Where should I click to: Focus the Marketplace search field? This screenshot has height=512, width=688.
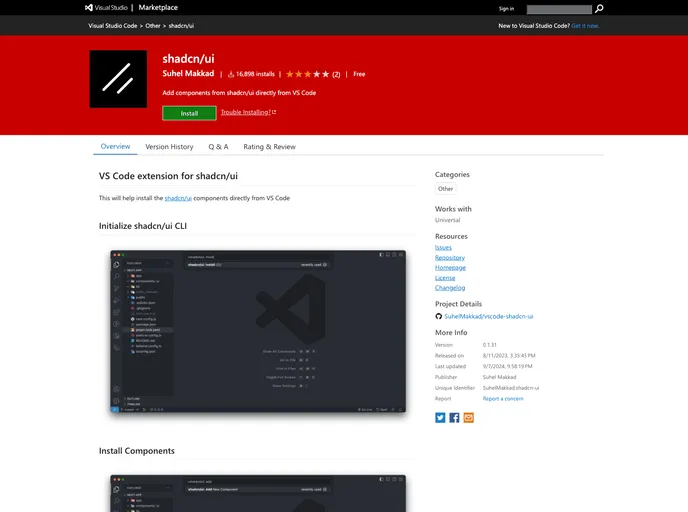(x=559, y=9)
